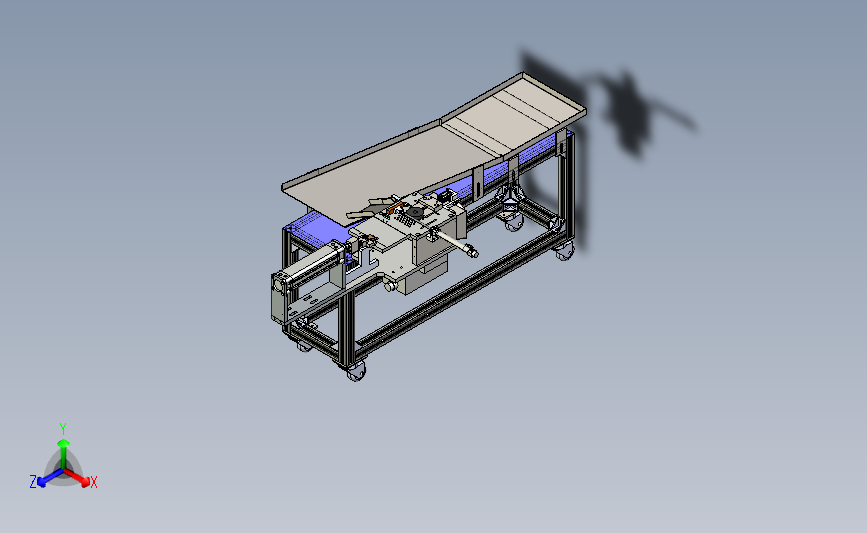867x533 pixels.
Task: Select the black disc on the central mechanism
Action: [x=415, y=212]
